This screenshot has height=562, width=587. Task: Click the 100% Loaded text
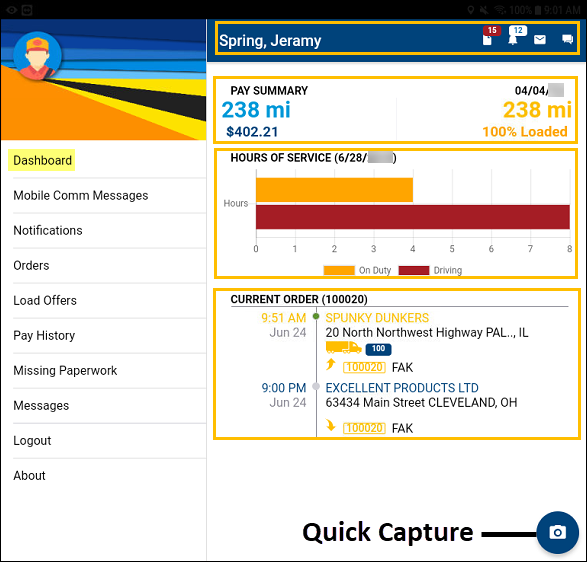coord(524,132)
